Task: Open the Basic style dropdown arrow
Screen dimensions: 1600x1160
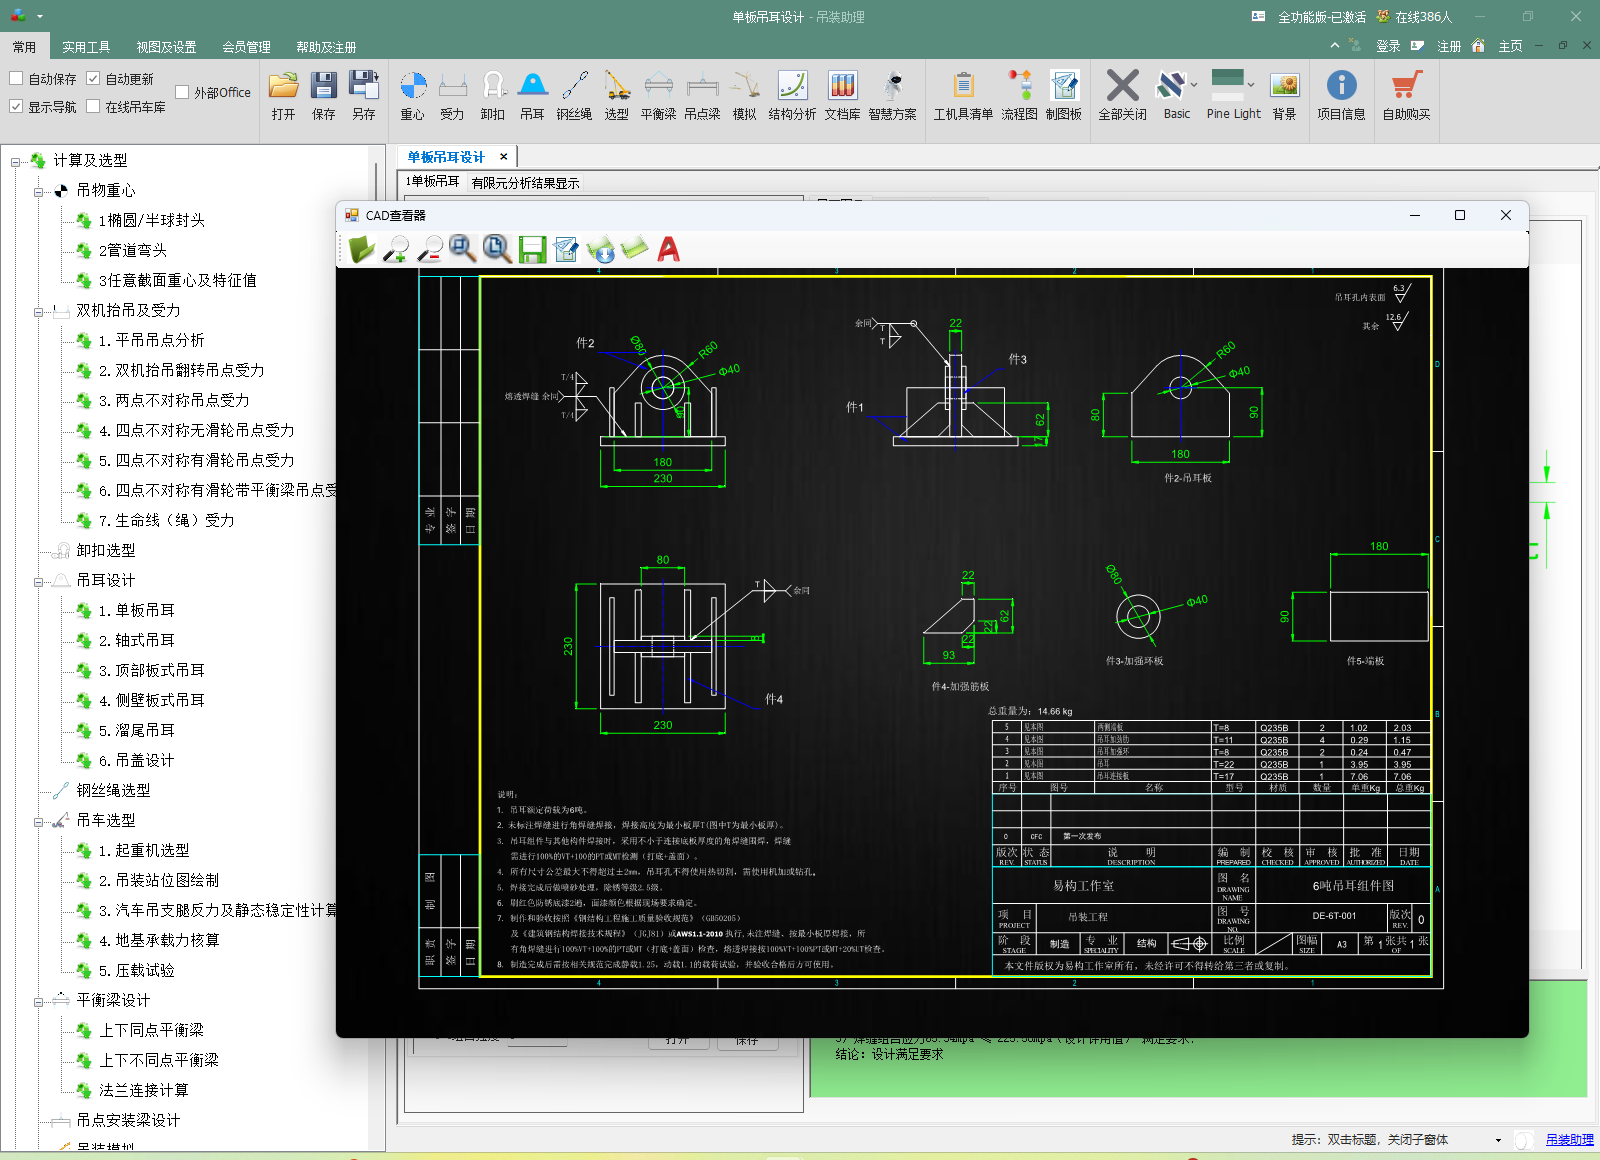Action: [x=1194, y=85]
